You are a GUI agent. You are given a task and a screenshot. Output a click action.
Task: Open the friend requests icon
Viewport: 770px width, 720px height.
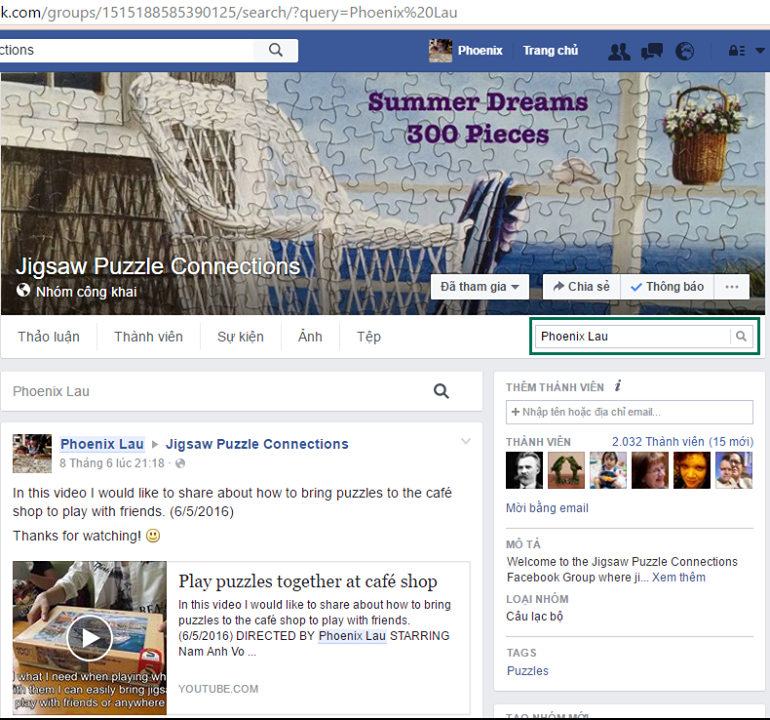619,51
